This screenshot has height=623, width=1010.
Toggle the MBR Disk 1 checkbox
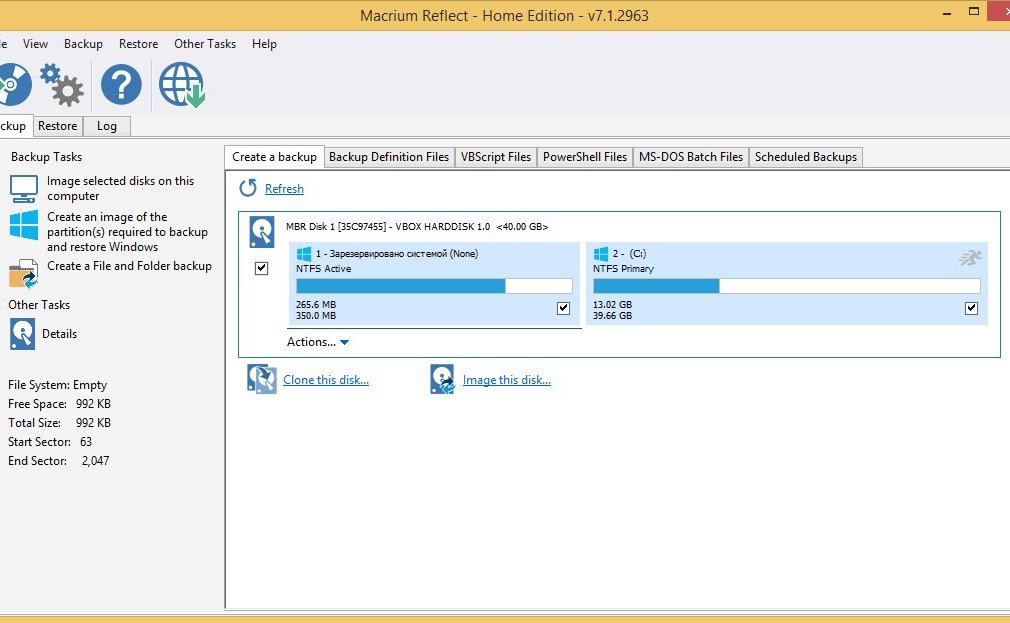click(262, 268)
